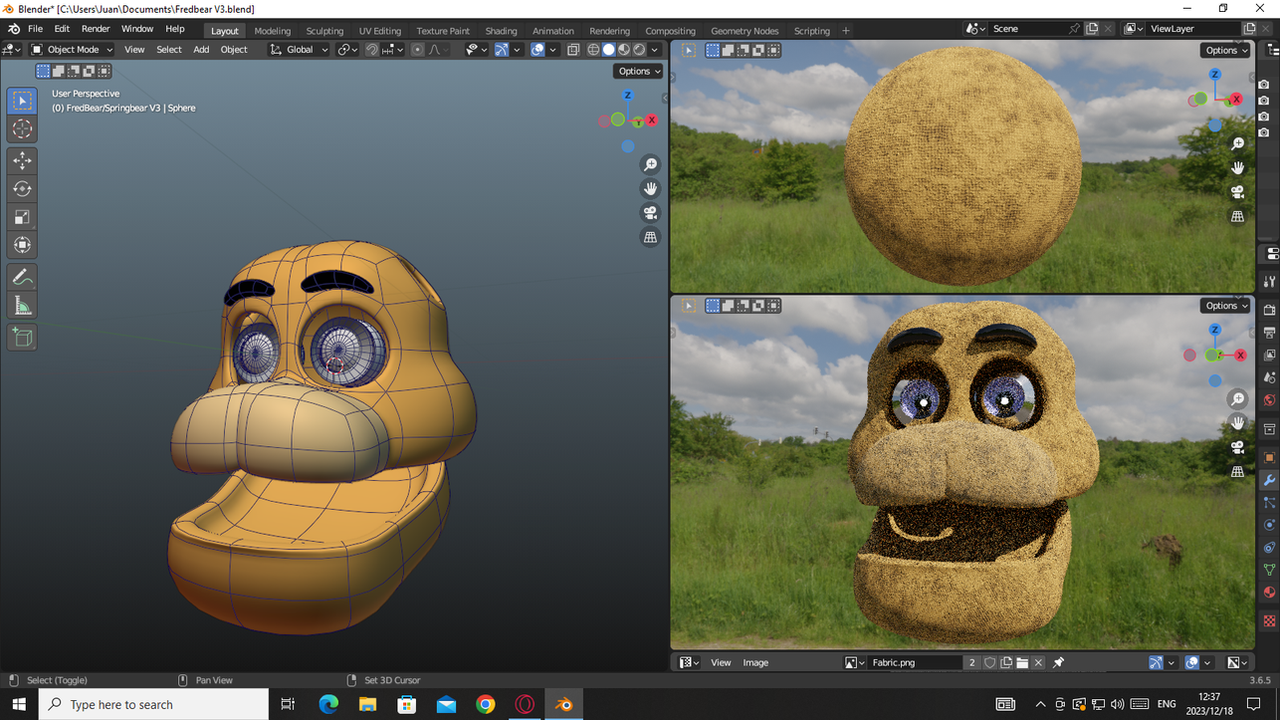Switch to the Geometry Nodes workspace tab
This screenshot has width=1280, height=720.
tap(744, 31)
